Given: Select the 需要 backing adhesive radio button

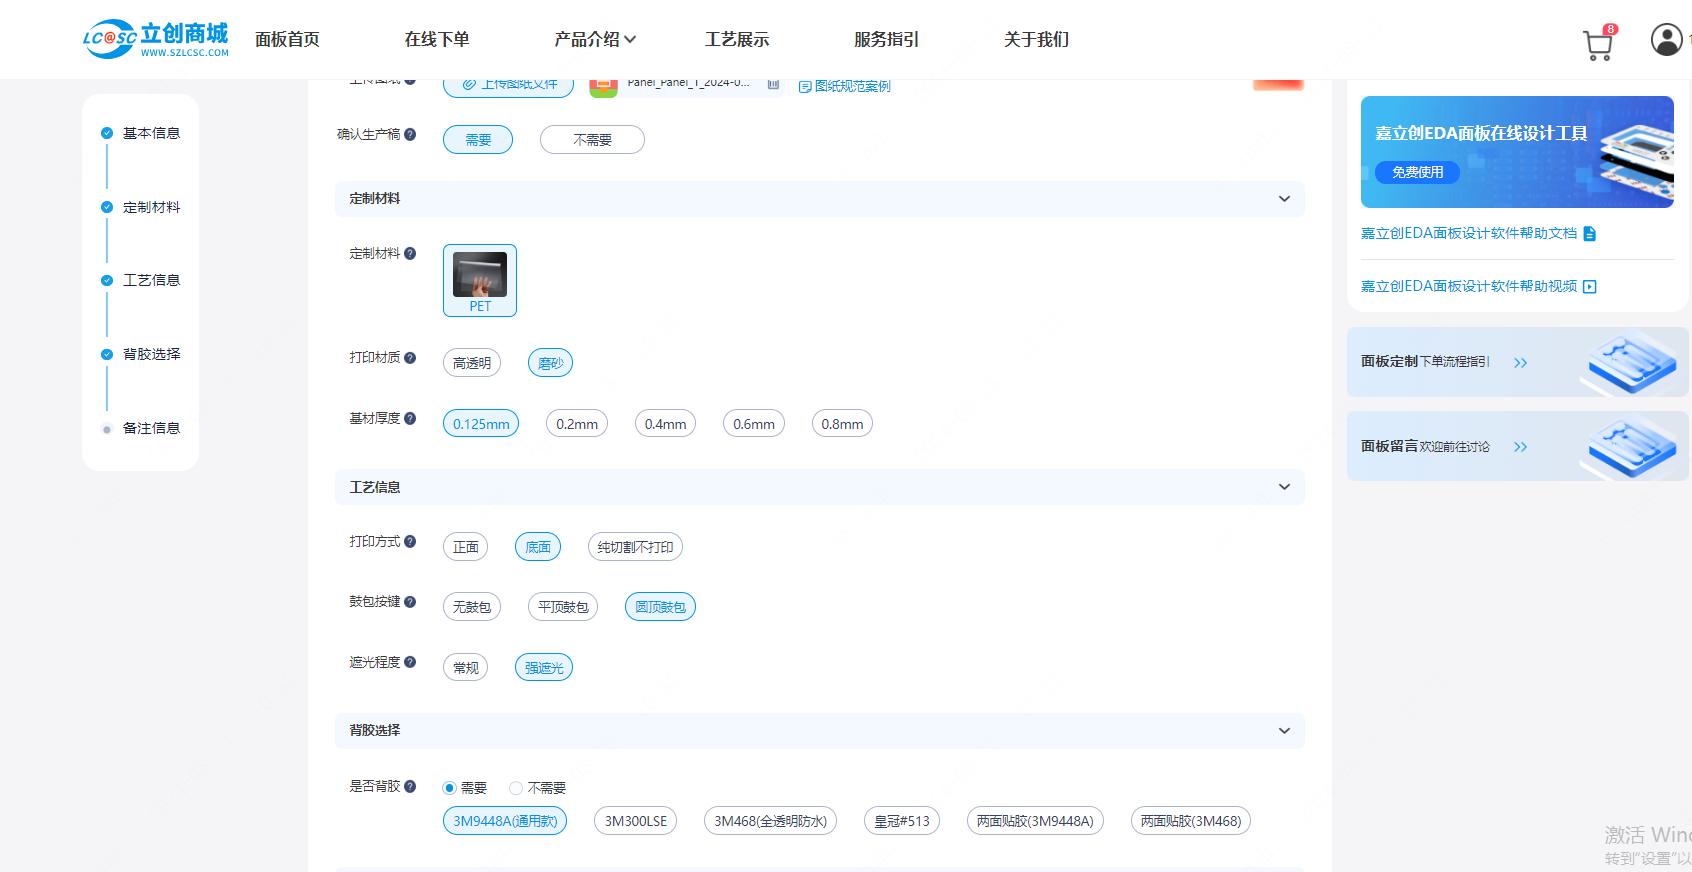Looking at the screenshot, I should [450, 788].
